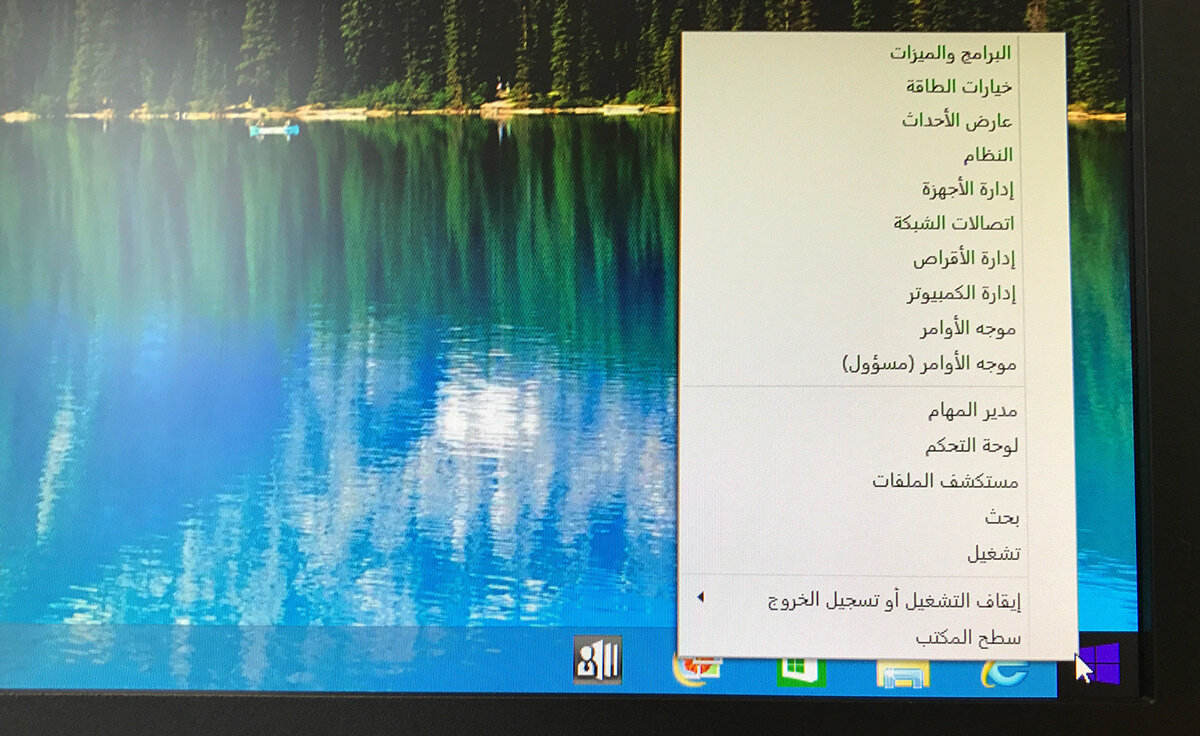Open عارض الأحداث entry

(957, 121)
